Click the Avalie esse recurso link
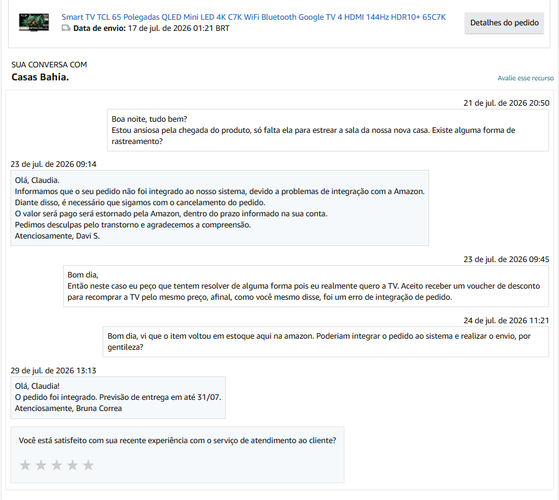This screenshot has height=500, width=559. [525, 78]
